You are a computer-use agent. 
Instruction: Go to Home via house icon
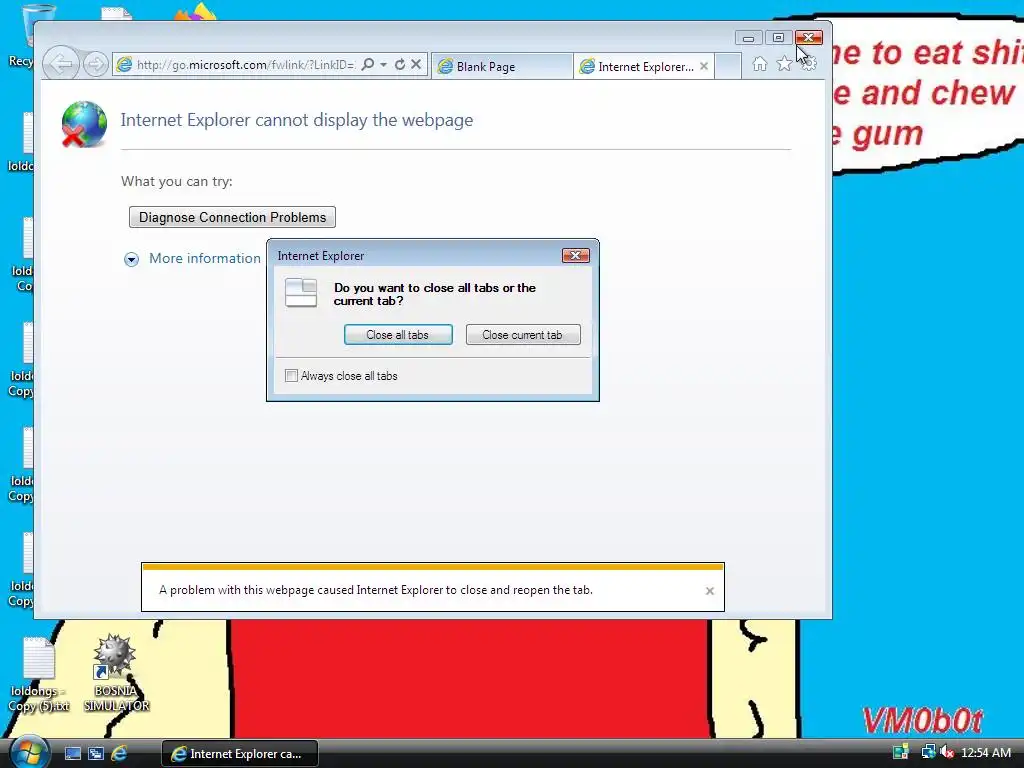[760, 64]
